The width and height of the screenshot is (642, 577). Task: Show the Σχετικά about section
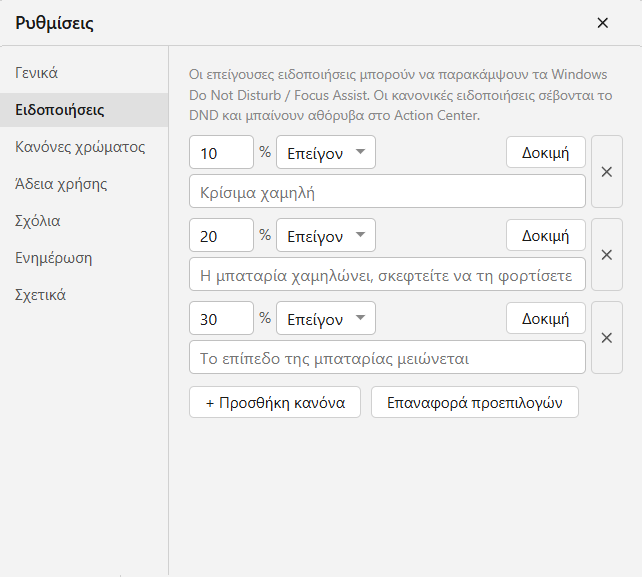pyautogui.click(x=84, y=295)
